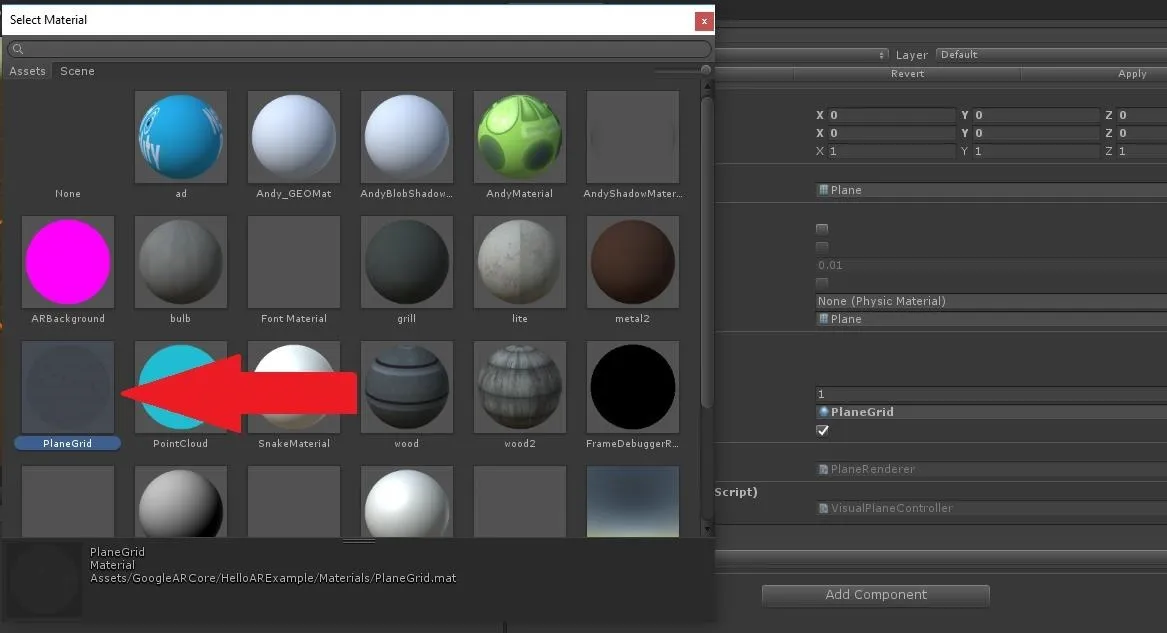Click the Plane mesh field under transform

[991, 190]
